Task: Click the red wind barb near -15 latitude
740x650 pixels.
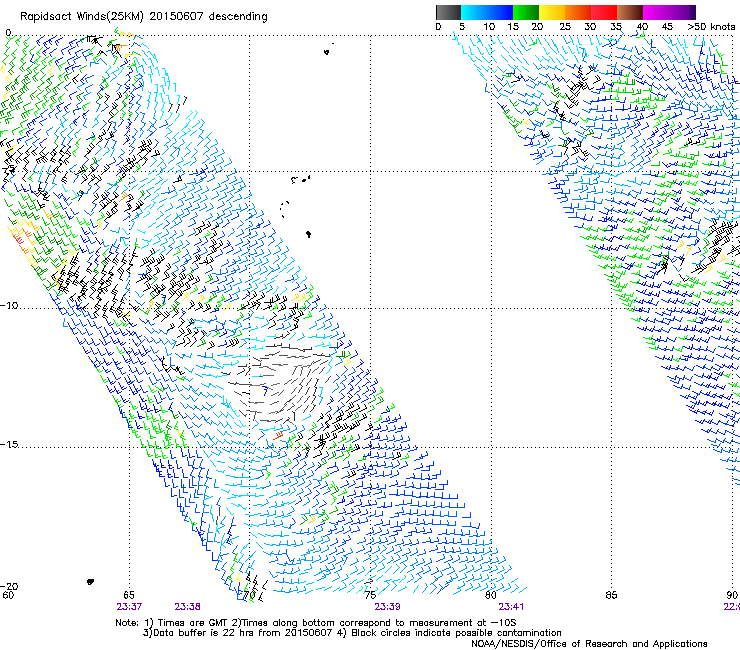Action: (278, 436)
